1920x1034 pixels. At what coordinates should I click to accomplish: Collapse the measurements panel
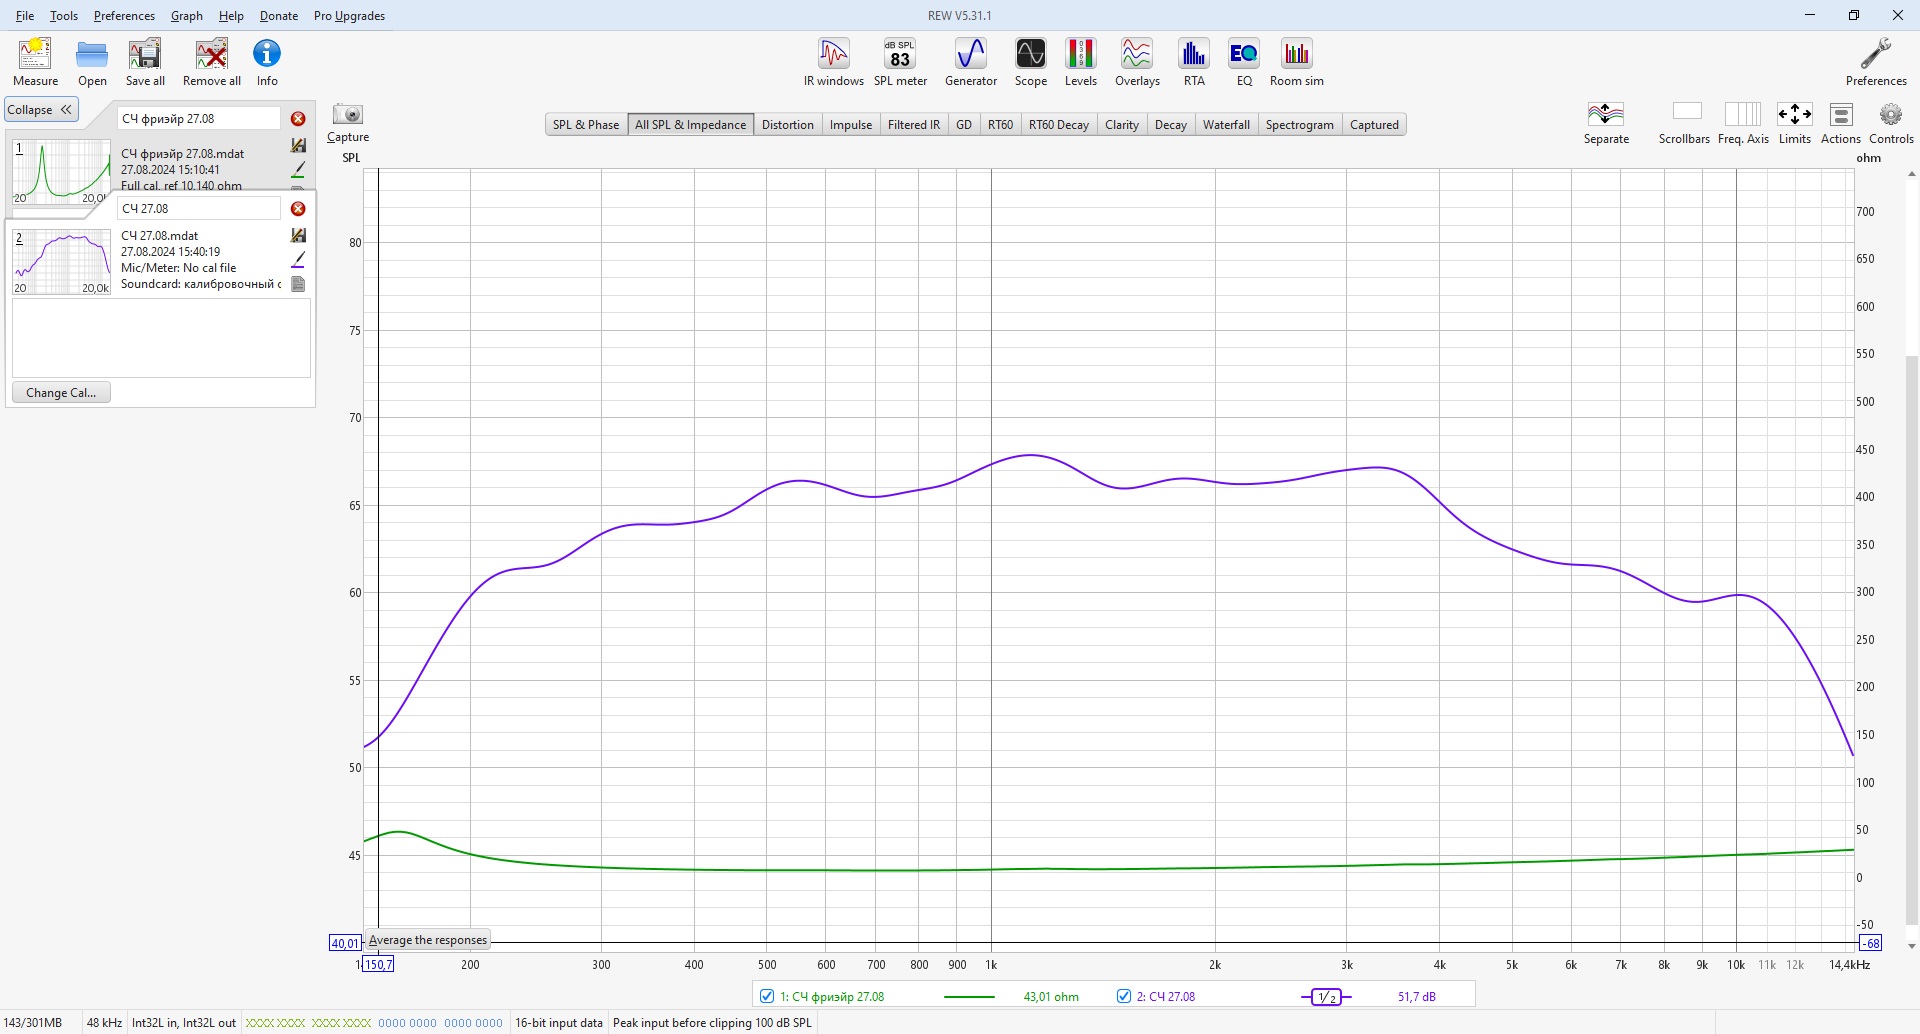(x=41, y=110)
